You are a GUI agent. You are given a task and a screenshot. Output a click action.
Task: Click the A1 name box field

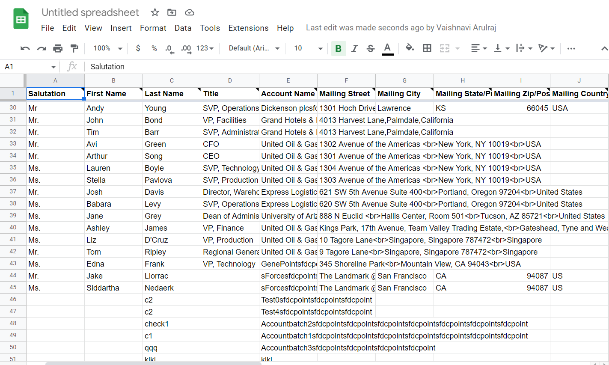point(30,67)
